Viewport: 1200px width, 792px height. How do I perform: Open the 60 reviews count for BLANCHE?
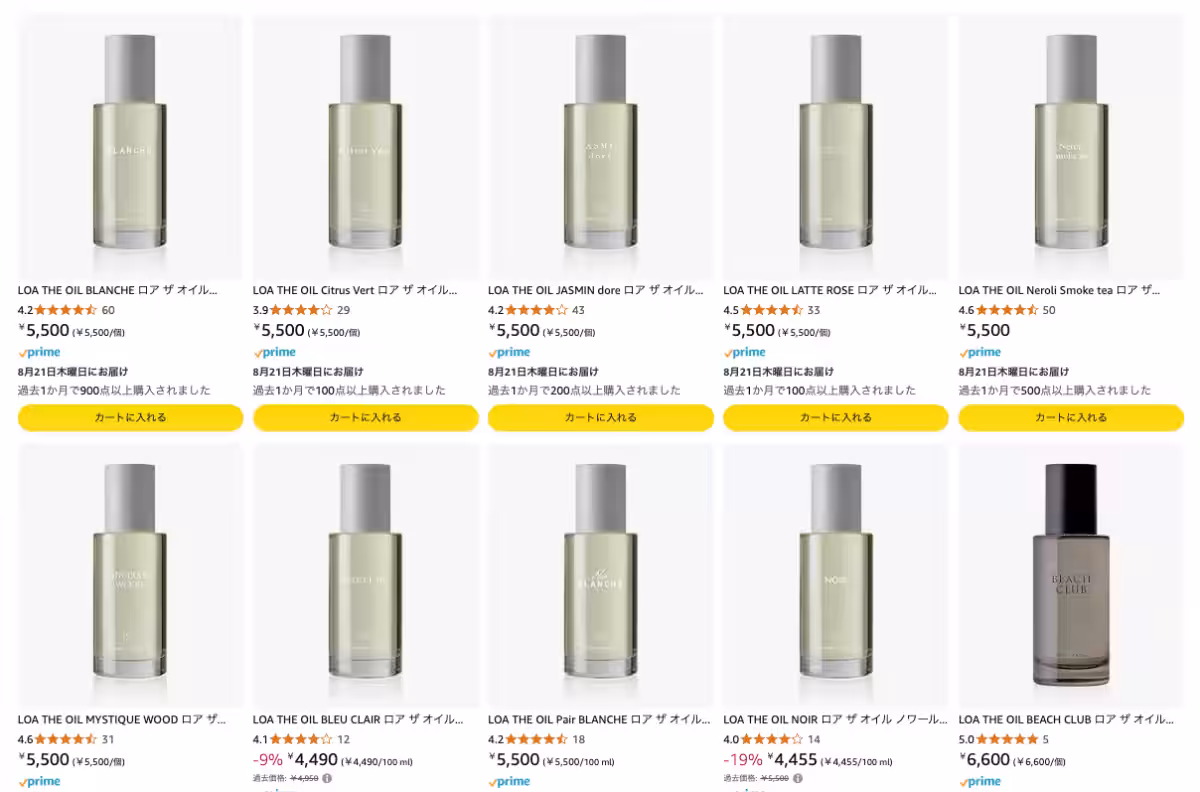108,310
